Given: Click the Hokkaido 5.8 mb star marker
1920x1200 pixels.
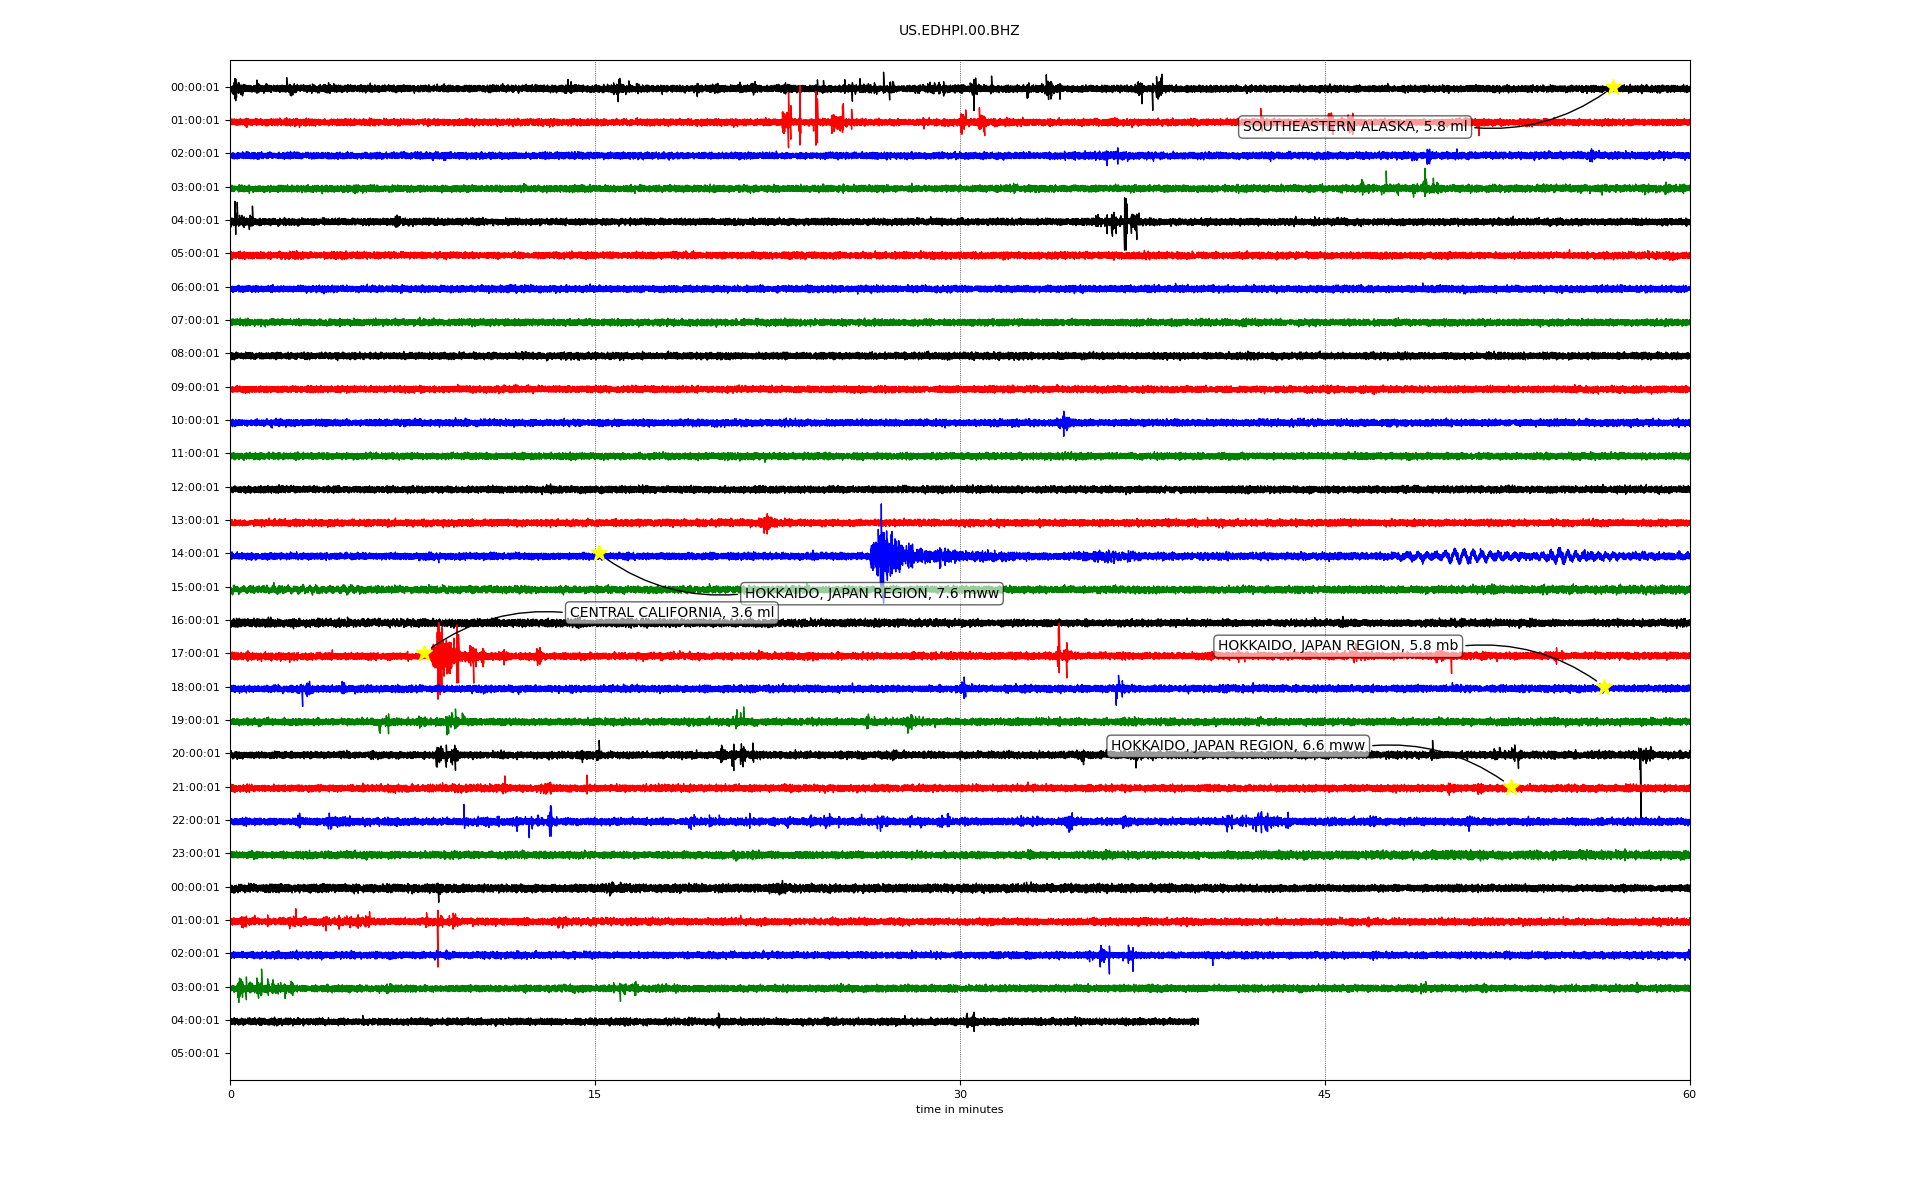Looking at the screenshot, I should (1604, 687).
